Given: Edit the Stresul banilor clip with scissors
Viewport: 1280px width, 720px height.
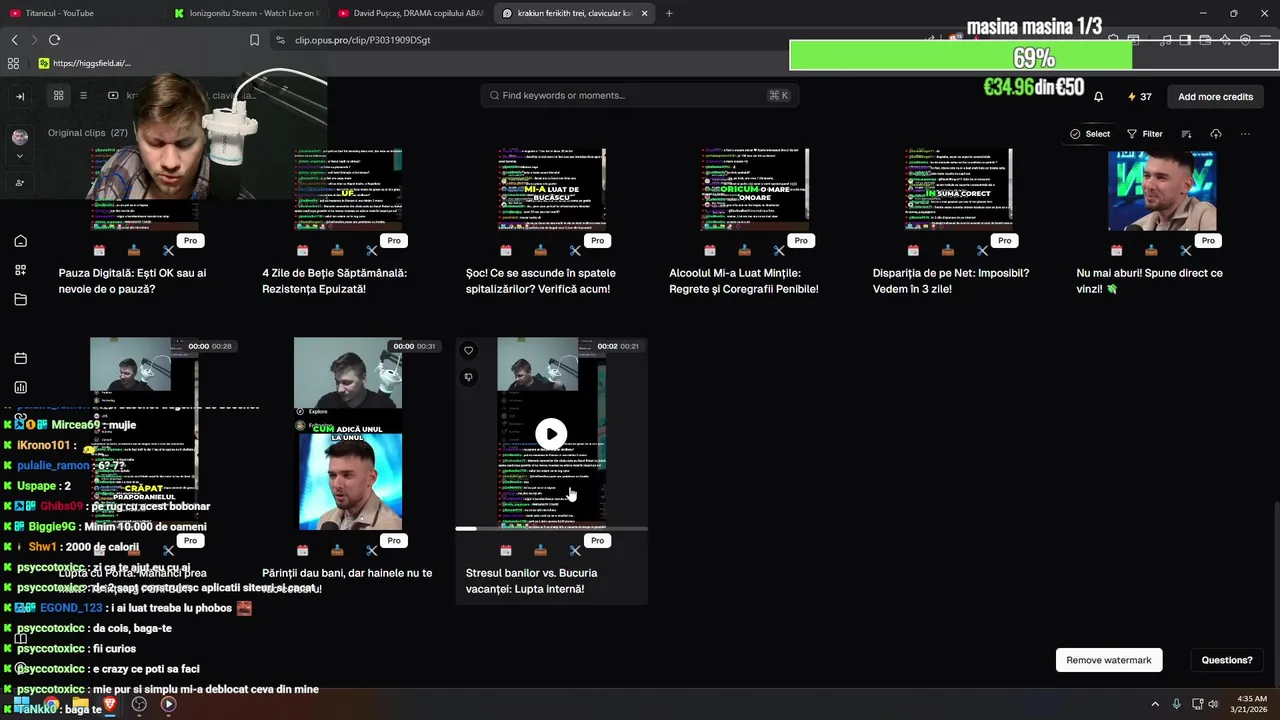Looking at the screenshot, I should click(x=575, y=550).
